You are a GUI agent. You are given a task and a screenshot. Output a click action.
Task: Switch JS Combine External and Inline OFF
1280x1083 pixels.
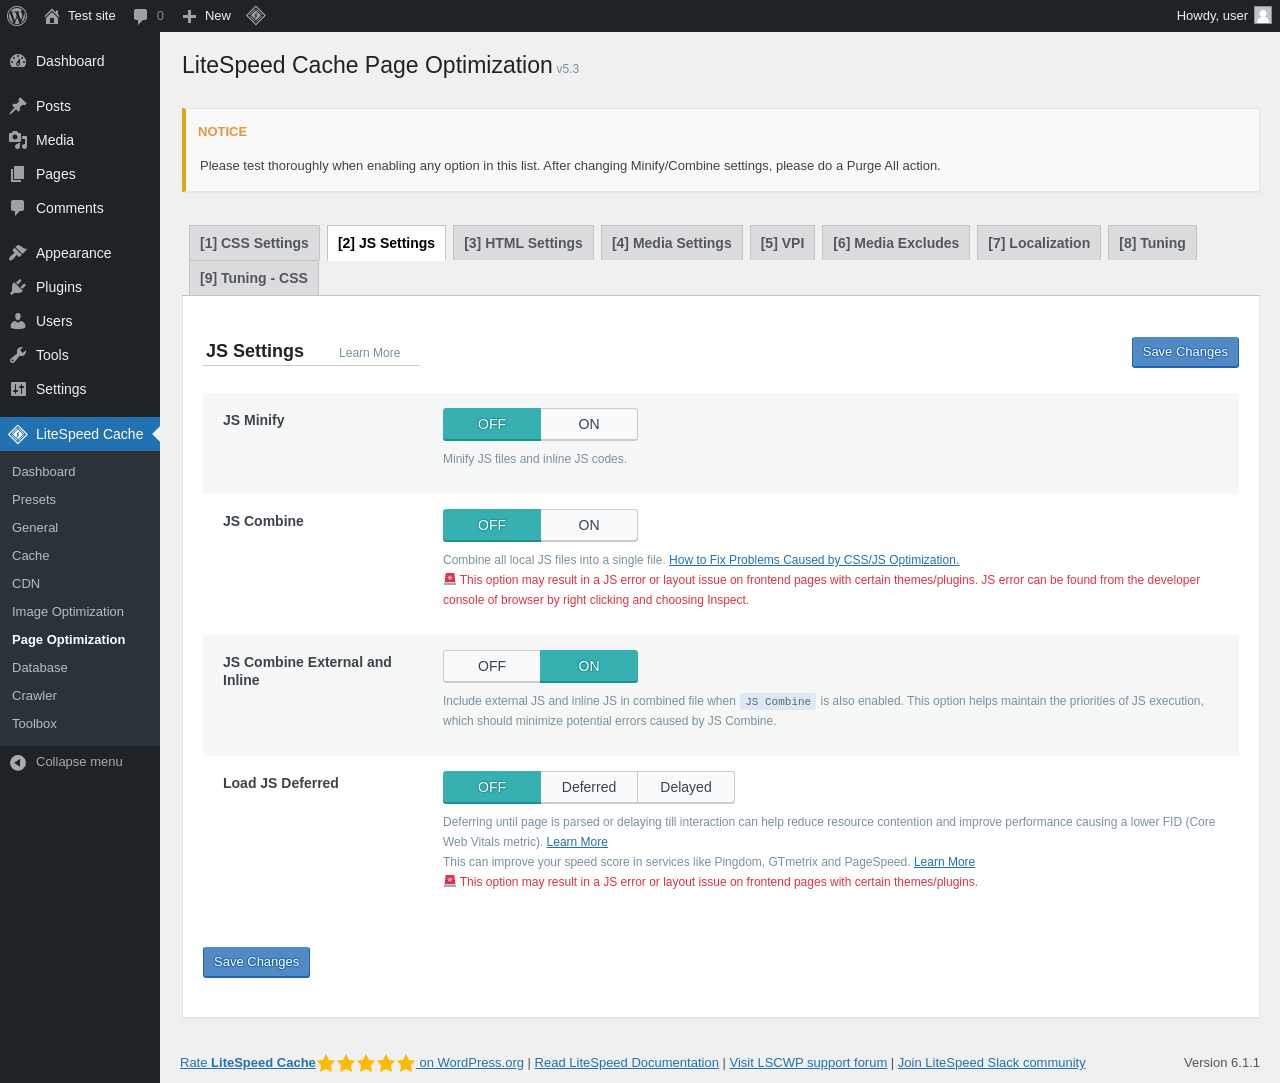[491, 666]
